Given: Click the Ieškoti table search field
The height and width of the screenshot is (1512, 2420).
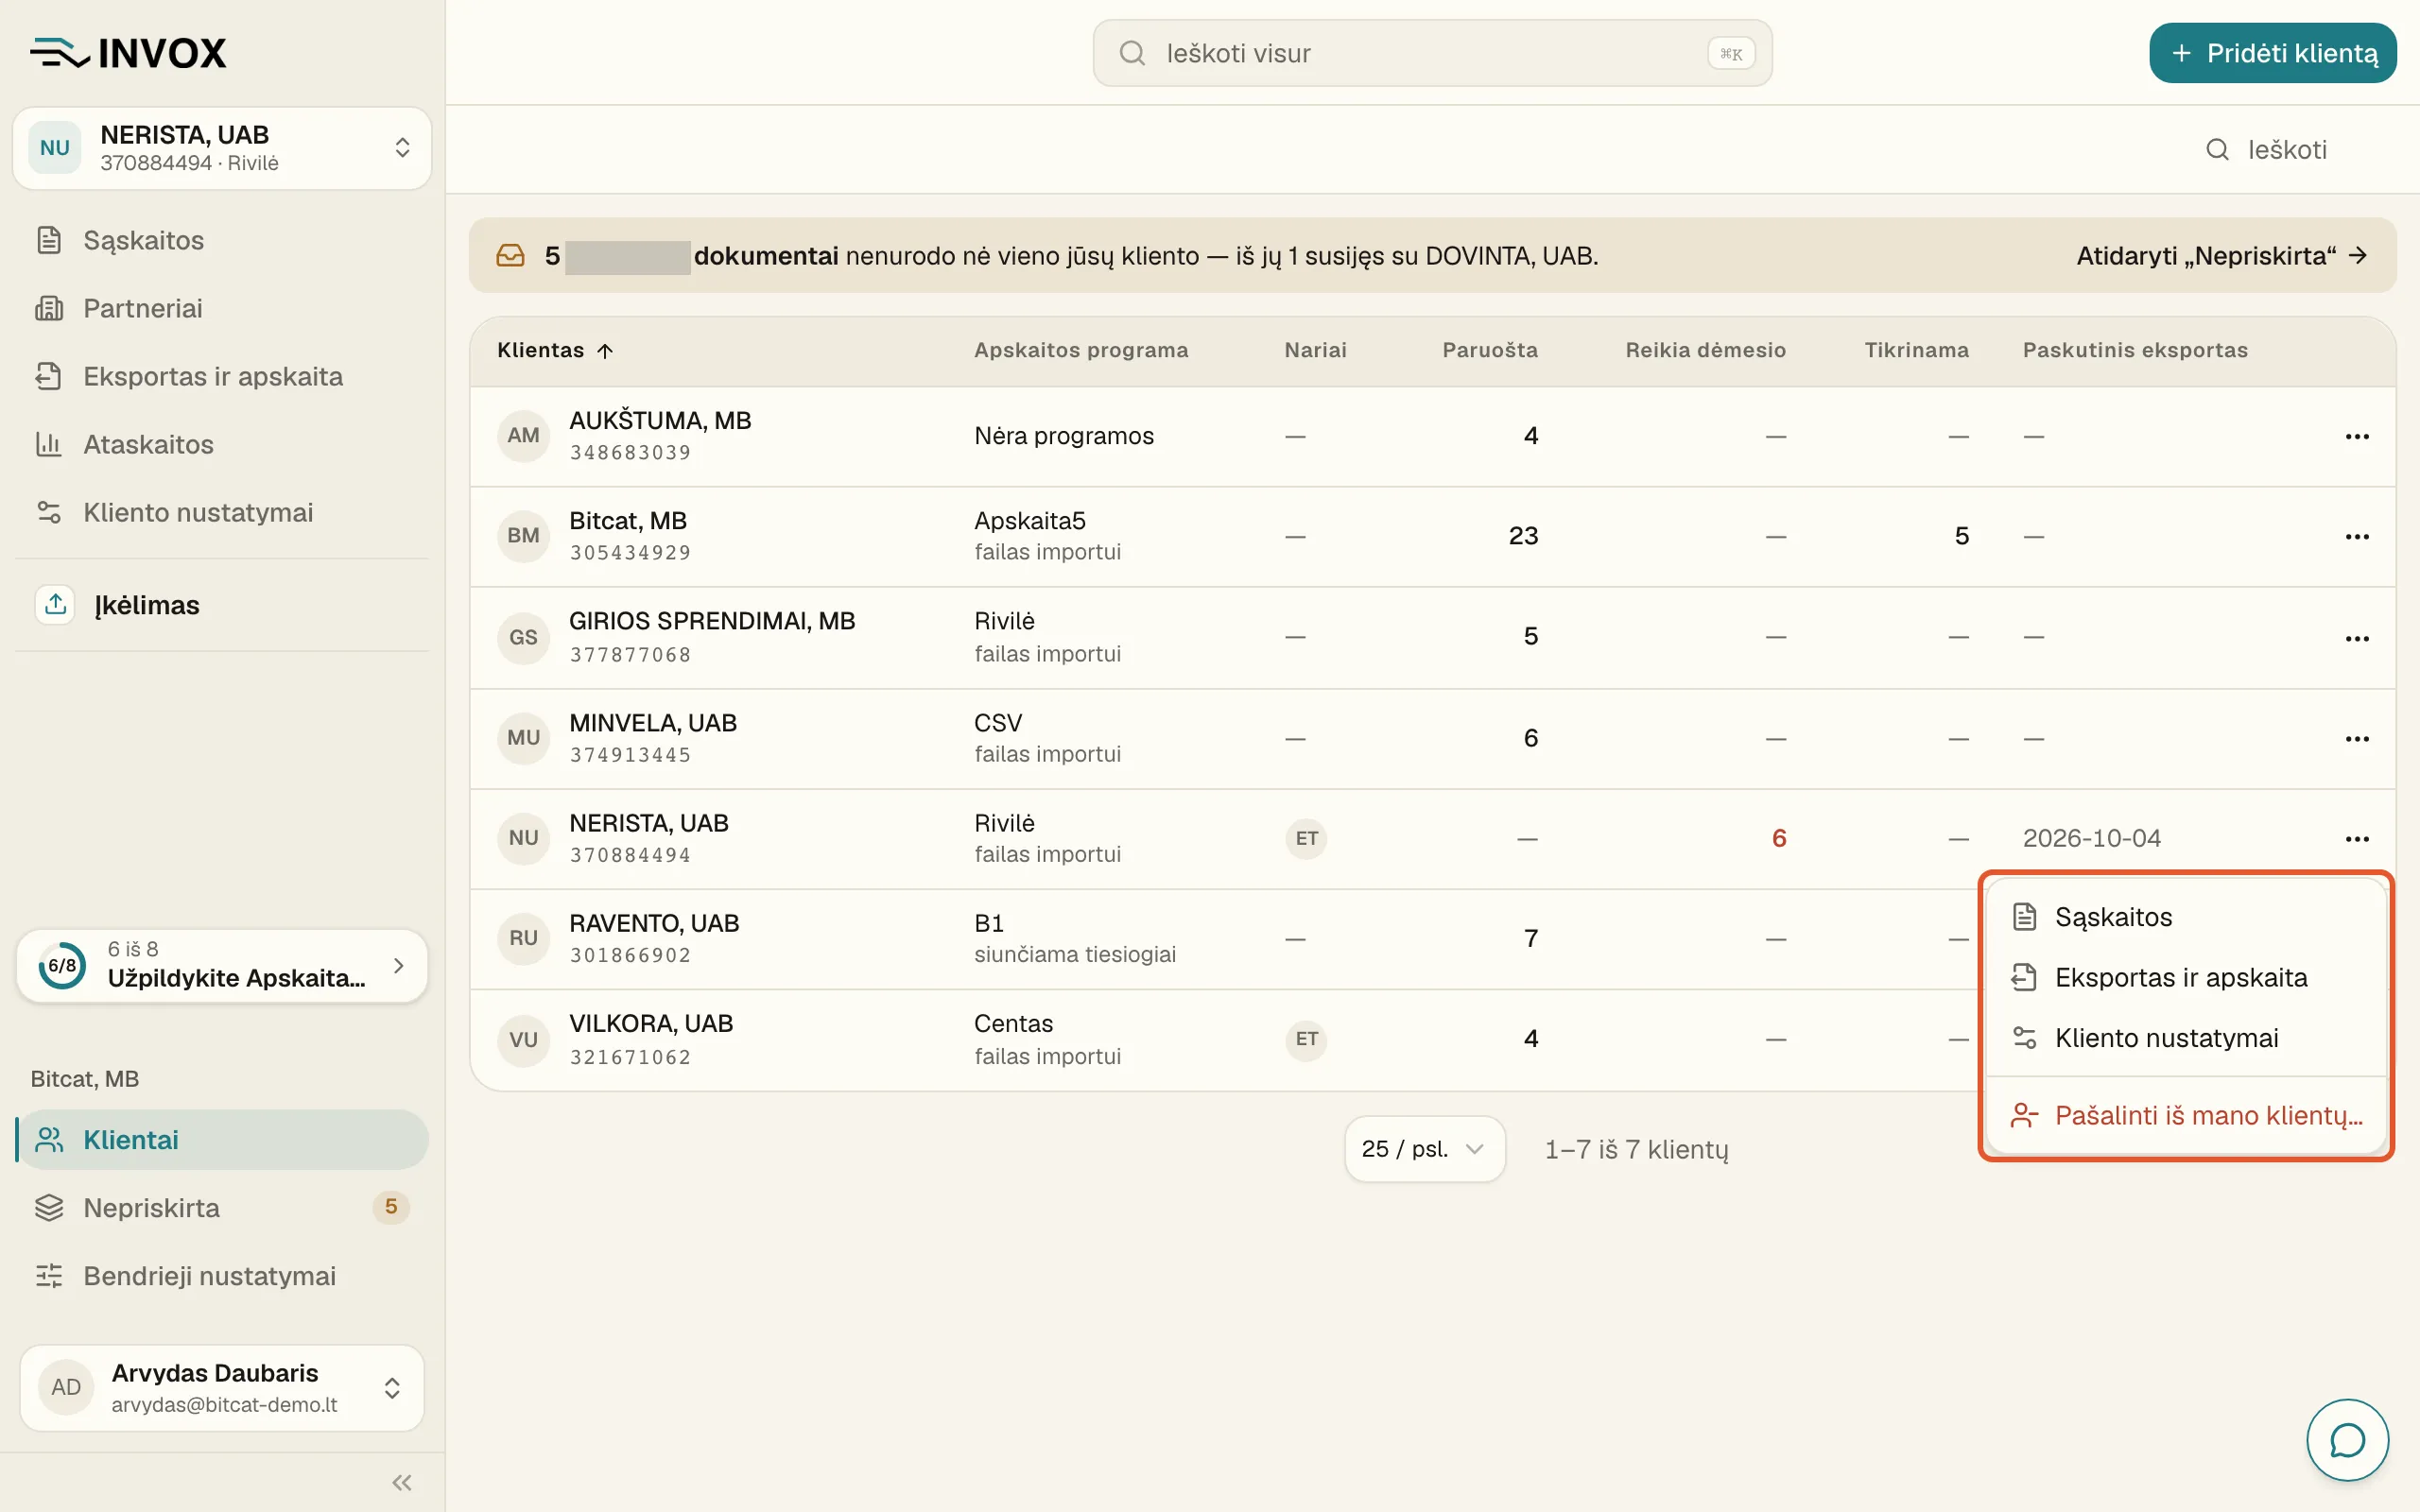Looking at the screenshot, I should [2287, 150].
